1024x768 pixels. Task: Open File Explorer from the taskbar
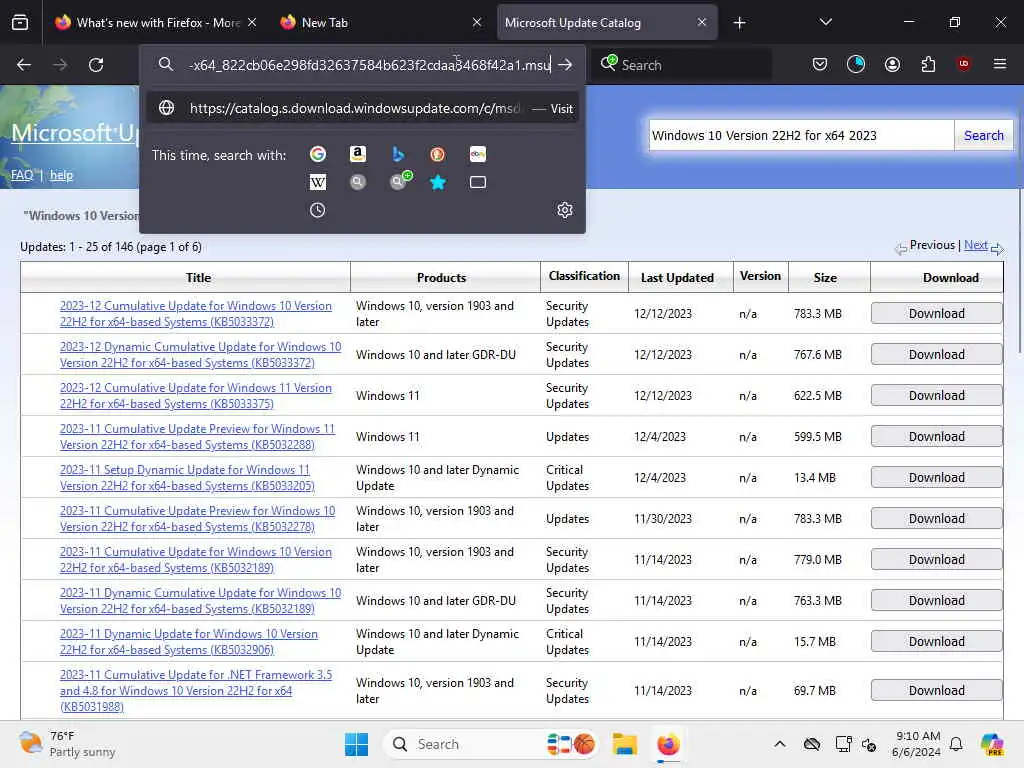point(624,744)
